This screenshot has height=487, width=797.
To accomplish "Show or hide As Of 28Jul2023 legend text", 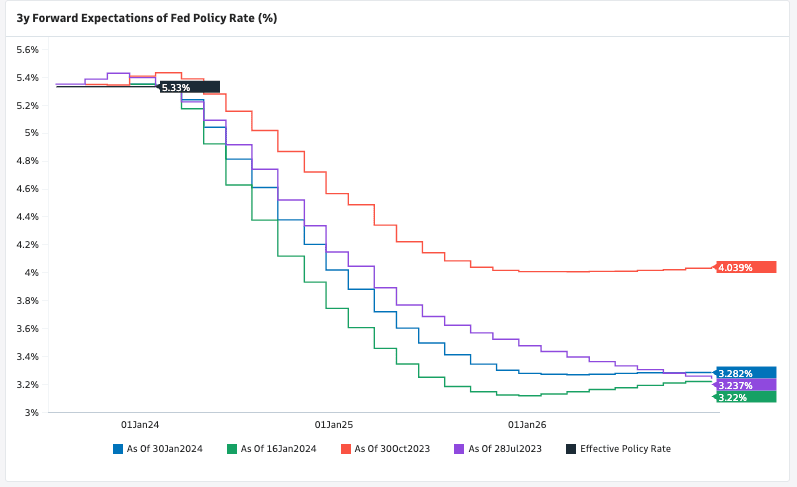I will click(505, 449).
